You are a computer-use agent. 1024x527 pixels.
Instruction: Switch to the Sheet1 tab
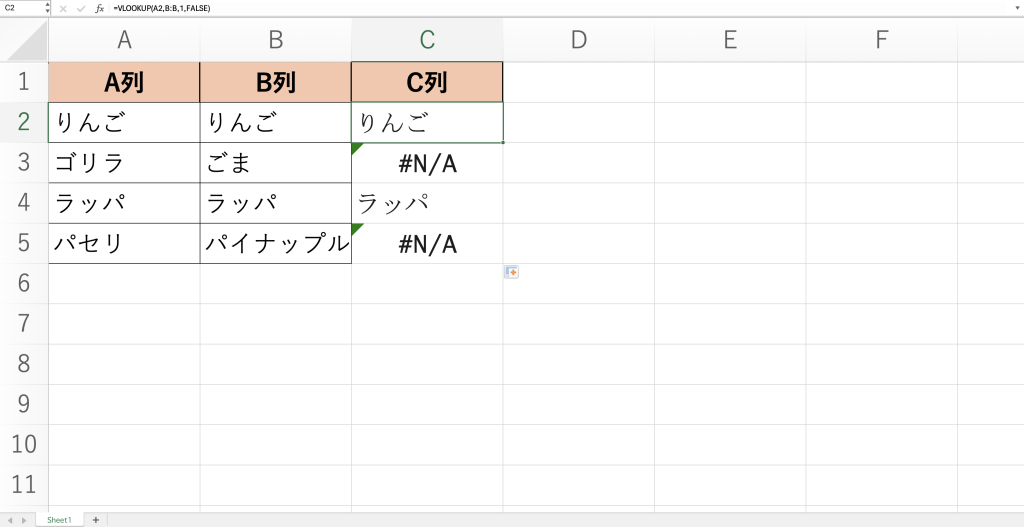coord(59,520)
